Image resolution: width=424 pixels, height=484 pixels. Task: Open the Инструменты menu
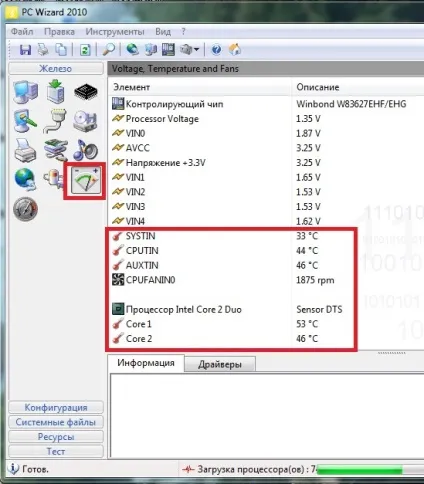[115, 32]
